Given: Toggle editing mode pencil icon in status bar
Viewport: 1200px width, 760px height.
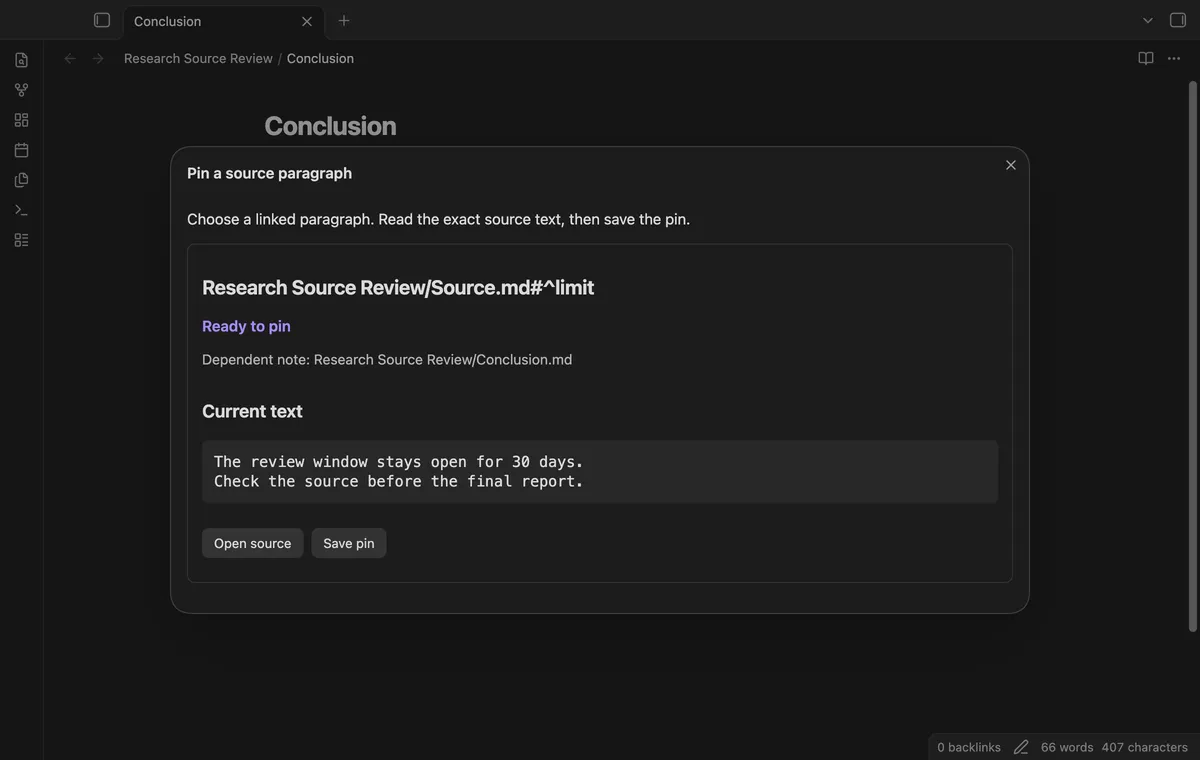Looking at the screenshot, I should [1021, 747].
